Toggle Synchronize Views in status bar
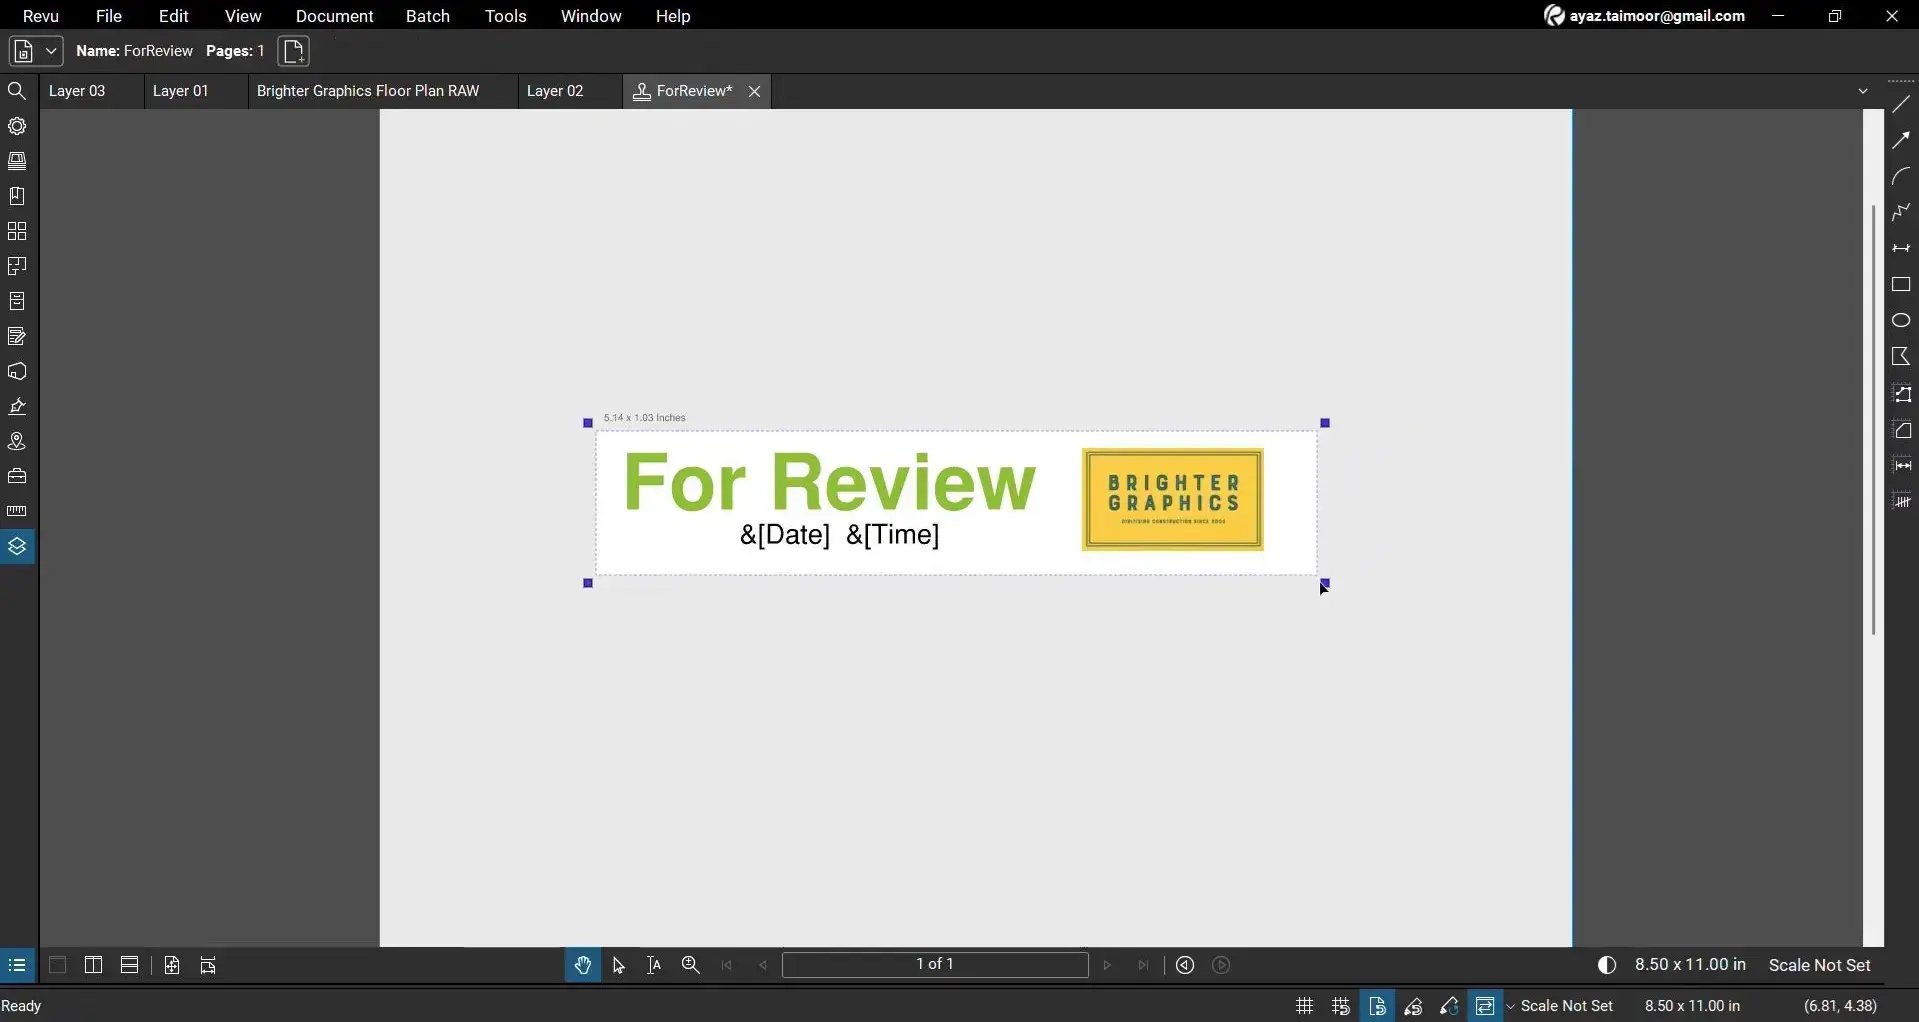Screen dimensions: 1919x1022 pyautogui.click(x=1485, y=1006)
